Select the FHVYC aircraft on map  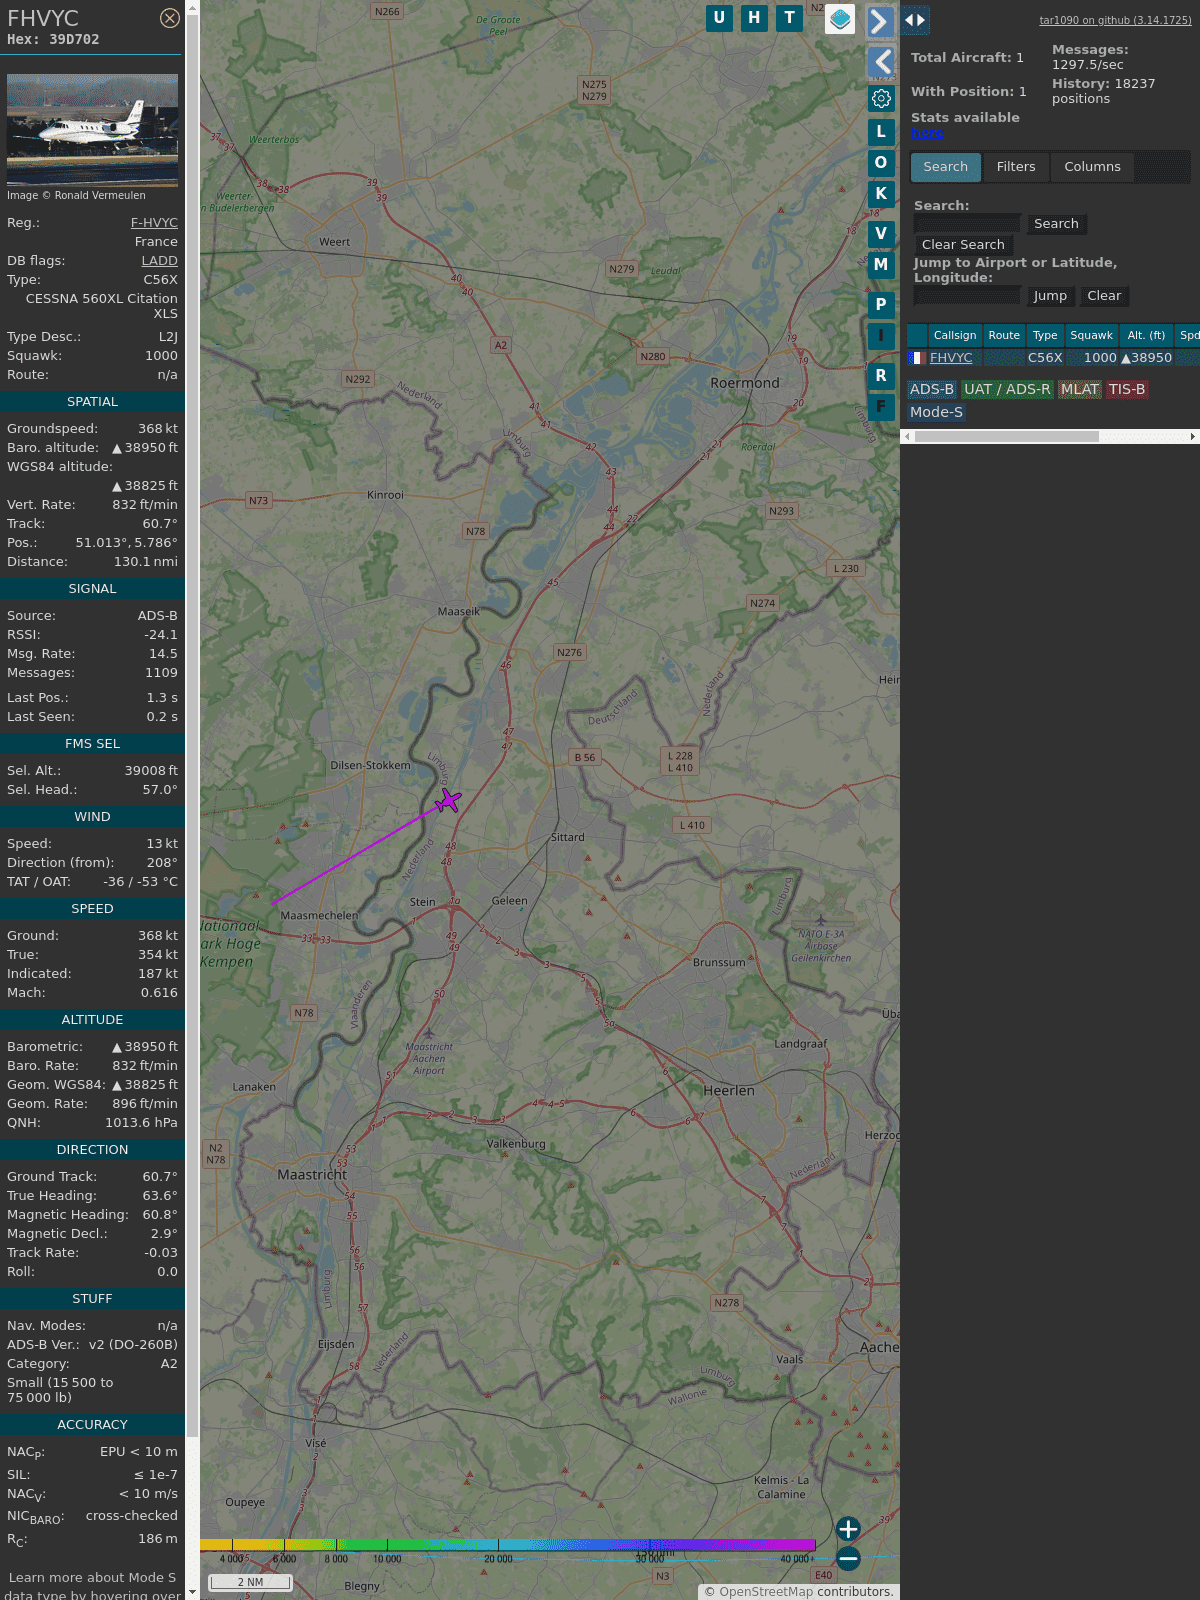[x=448, y=800]
